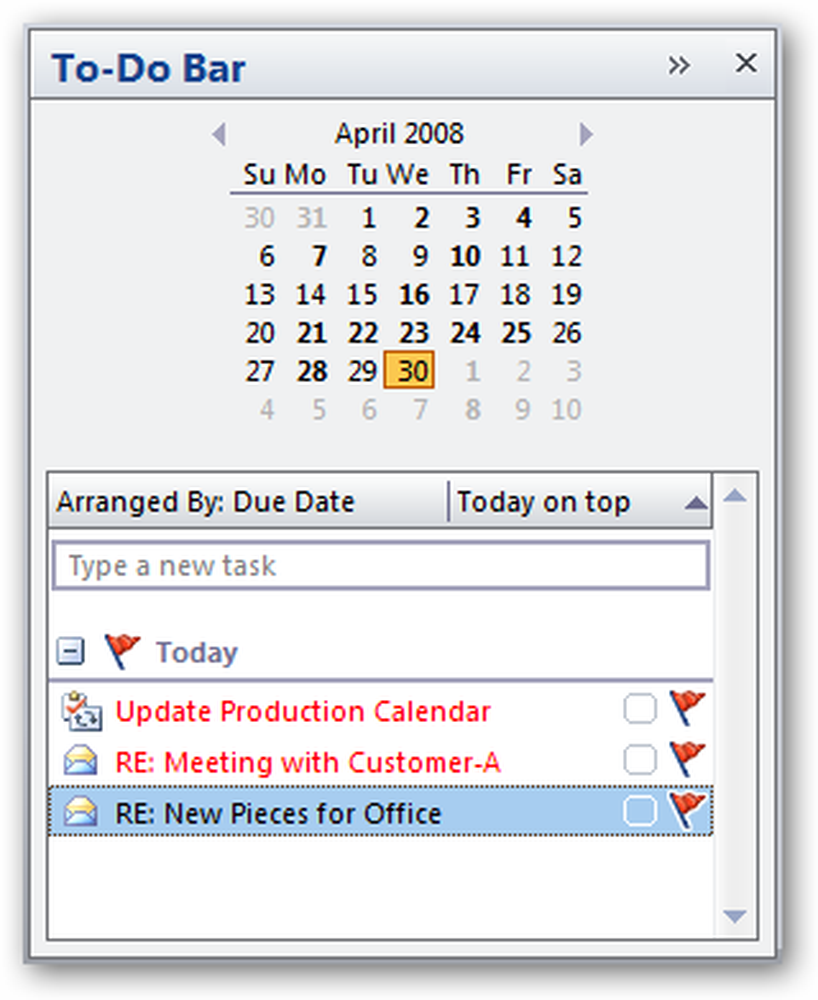
Task: Toggle Today on top sort order
Action: click(580, 501)
